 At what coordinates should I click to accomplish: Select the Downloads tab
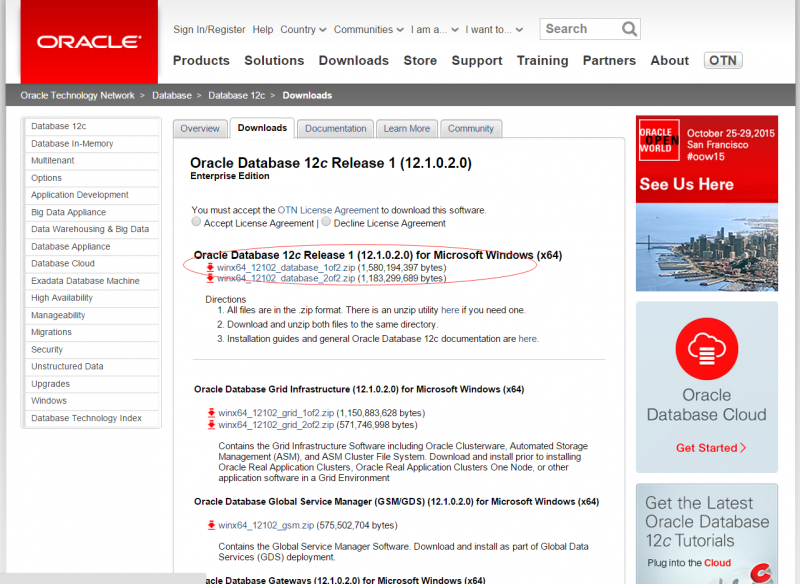point(262,128)
